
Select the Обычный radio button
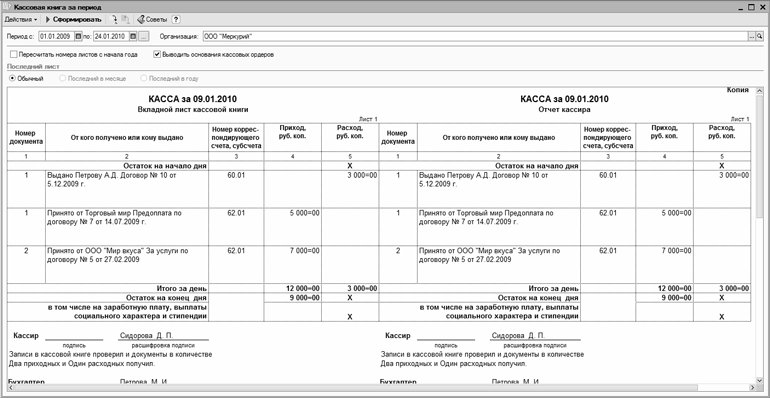(x=12, y=79)
